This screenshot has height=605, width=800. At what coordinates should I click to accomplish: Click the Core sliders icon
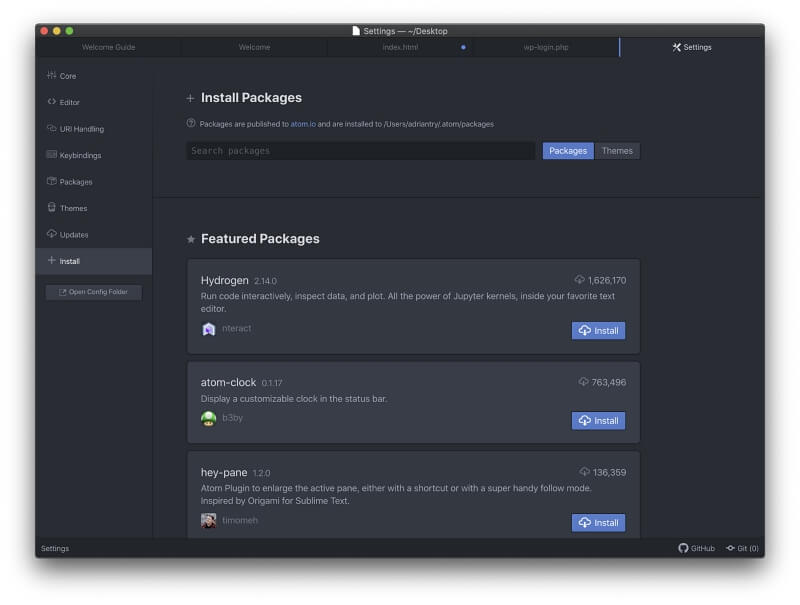pyautogui.click(x=52, y=75)
